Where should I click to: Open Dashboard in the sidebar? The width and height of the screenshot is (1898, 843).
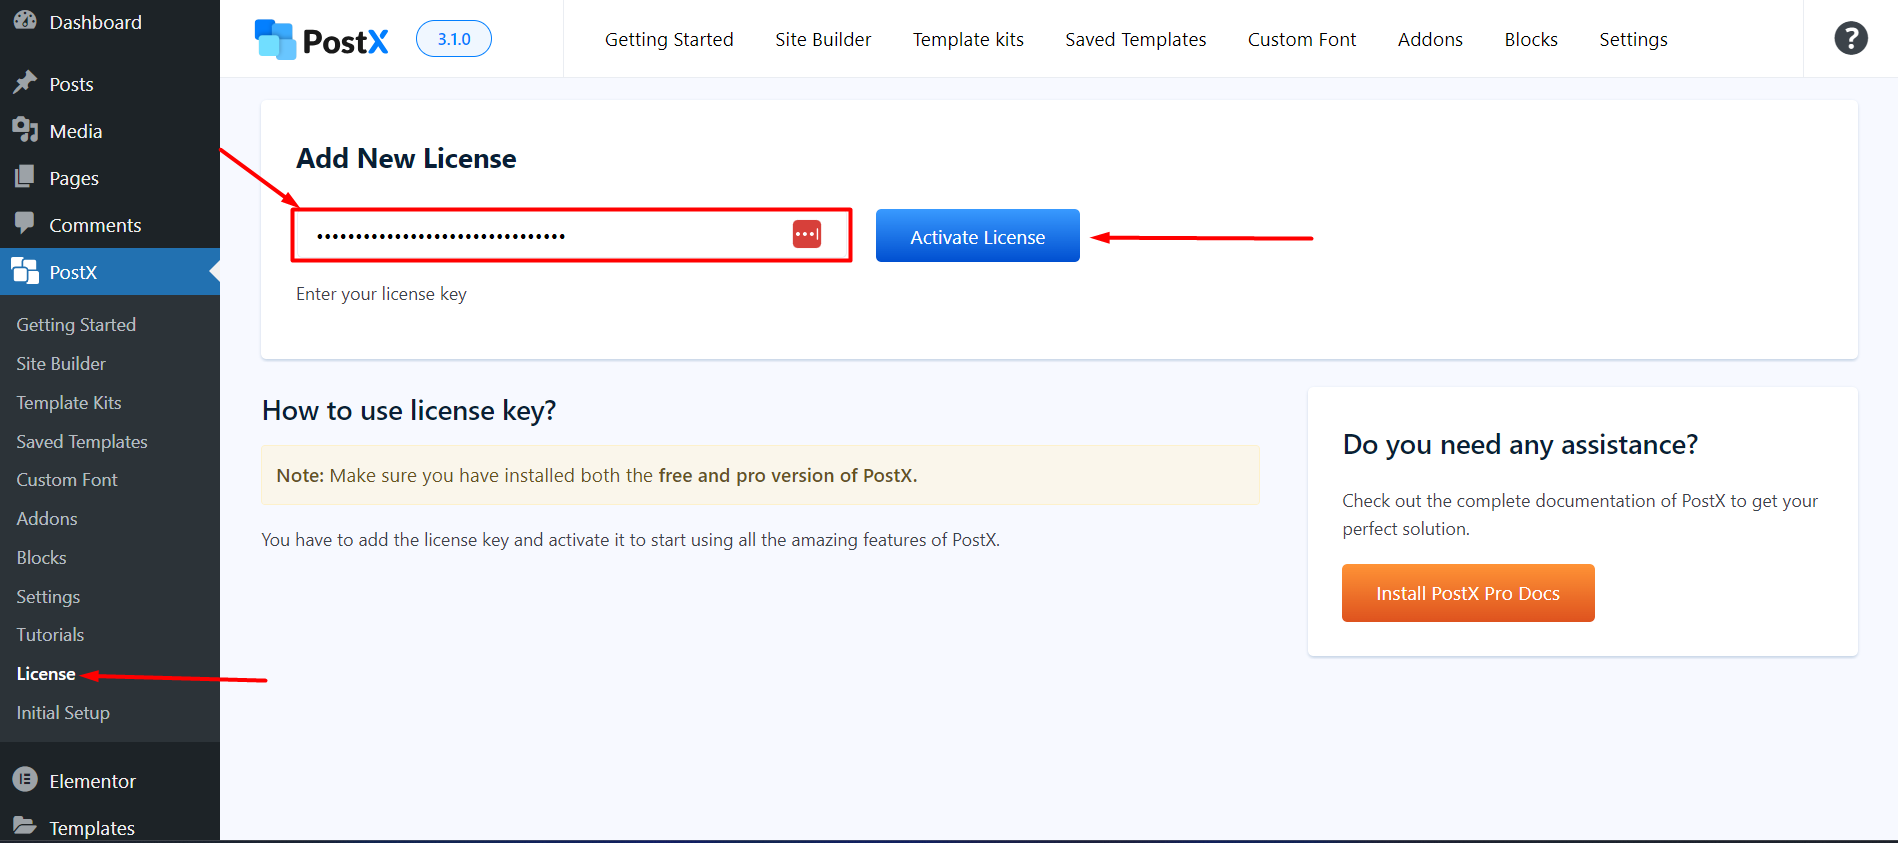110,22
